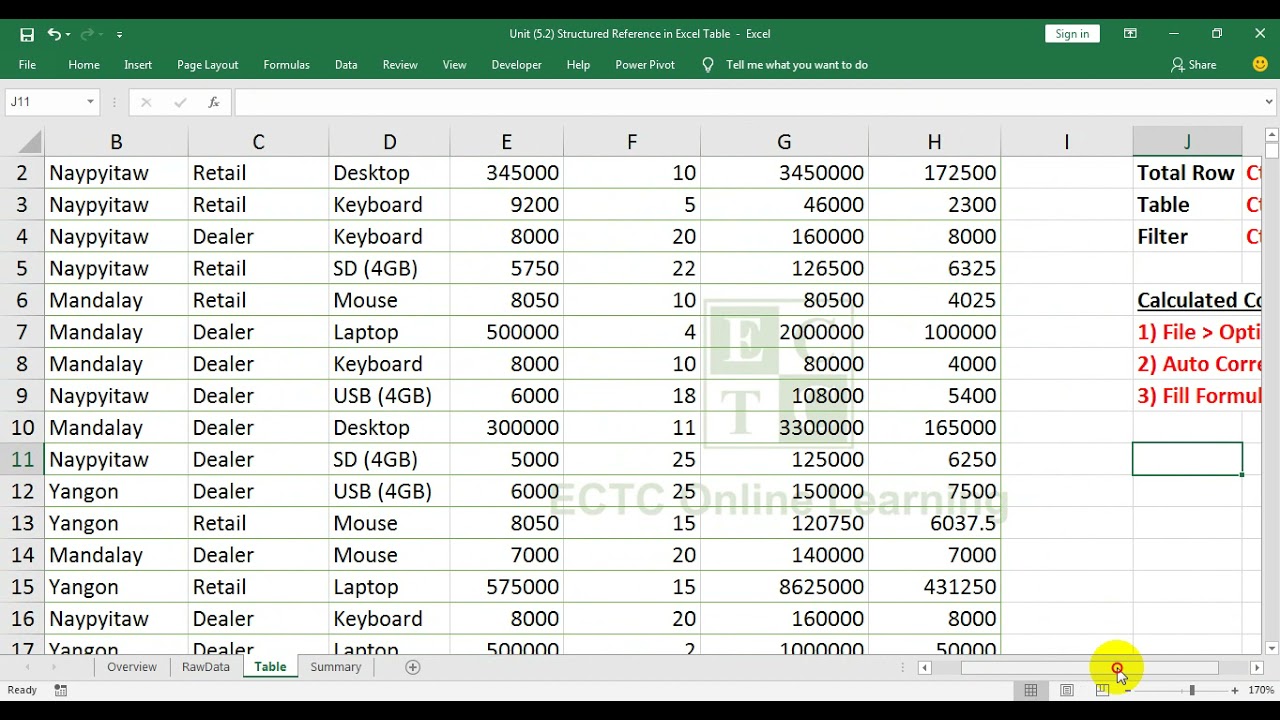This screenshot has height=720, width=1280.
Task: Expand the Name Box dropdown arrow
Action: tap(90, 102)
